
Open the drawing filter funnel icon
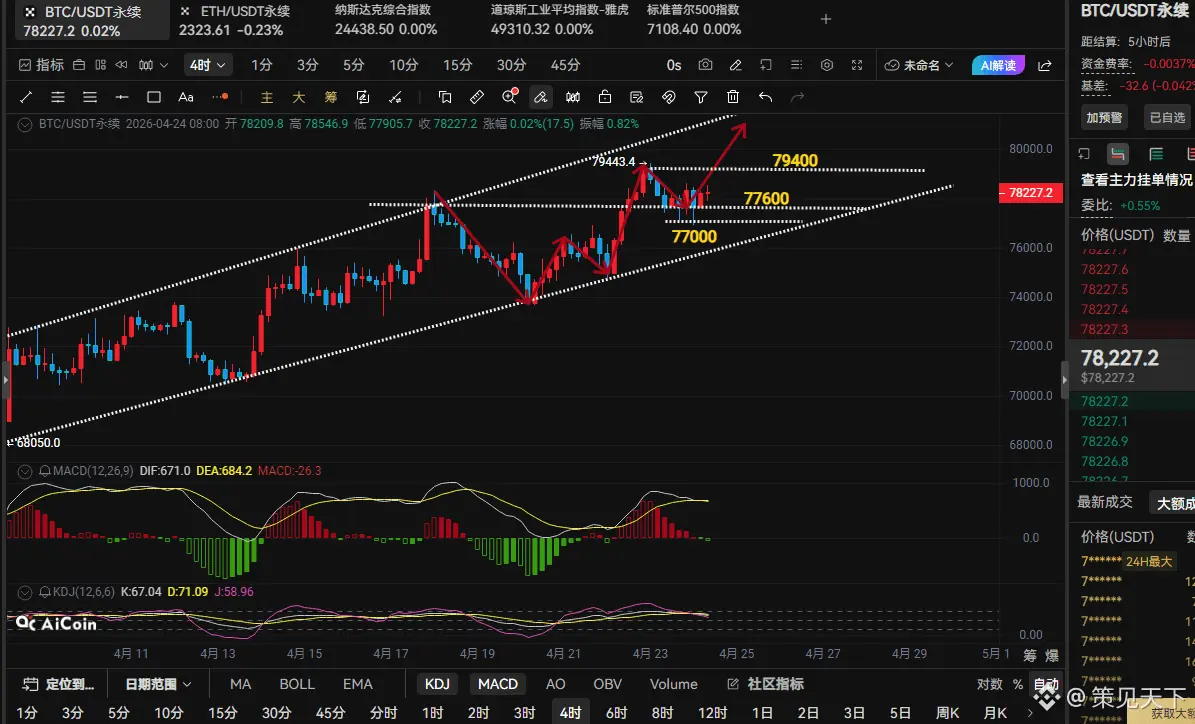pyautogui.click(x=700, y=97)
